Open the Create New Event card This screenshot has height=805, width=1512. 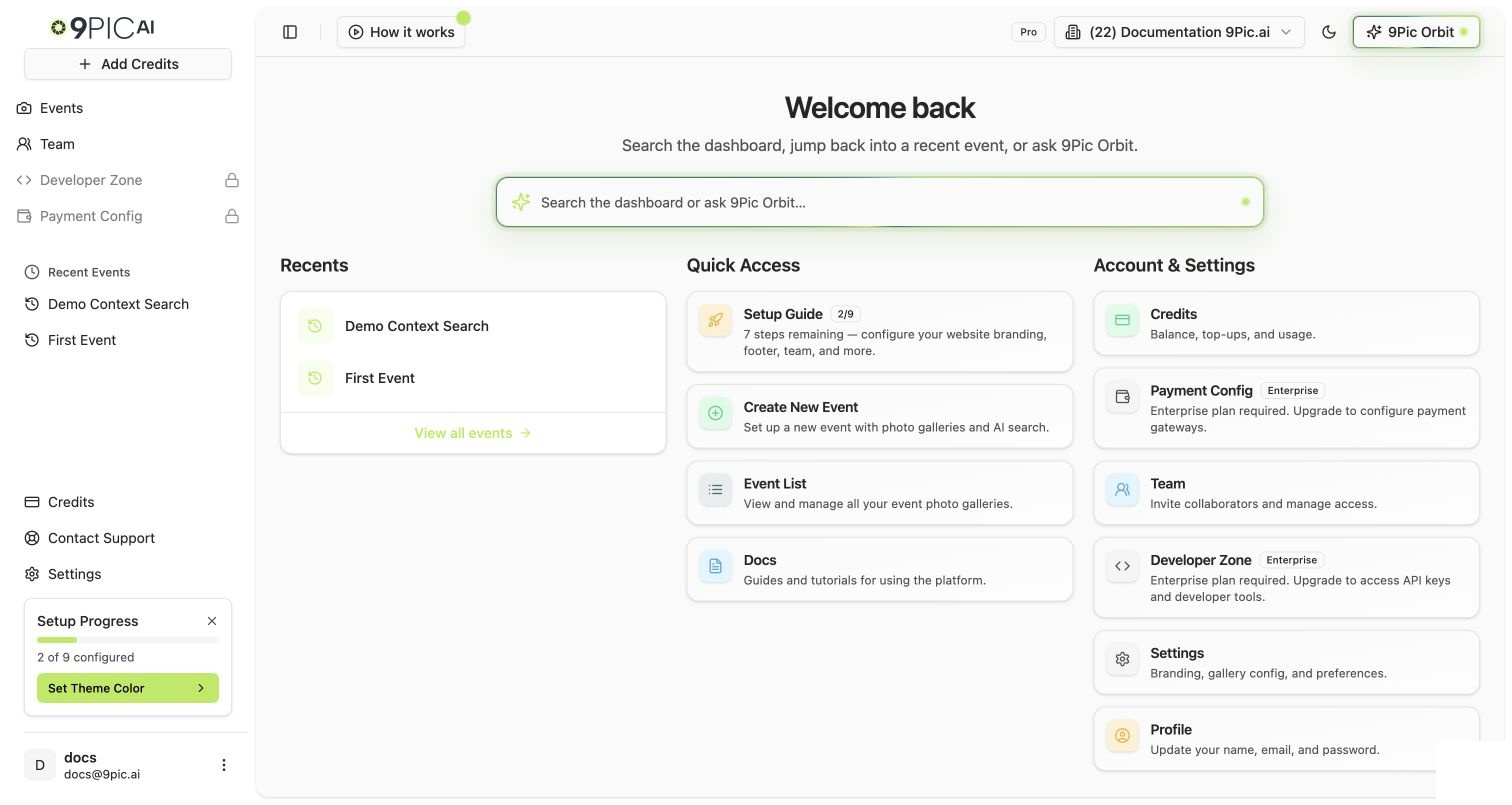point(880,416)
